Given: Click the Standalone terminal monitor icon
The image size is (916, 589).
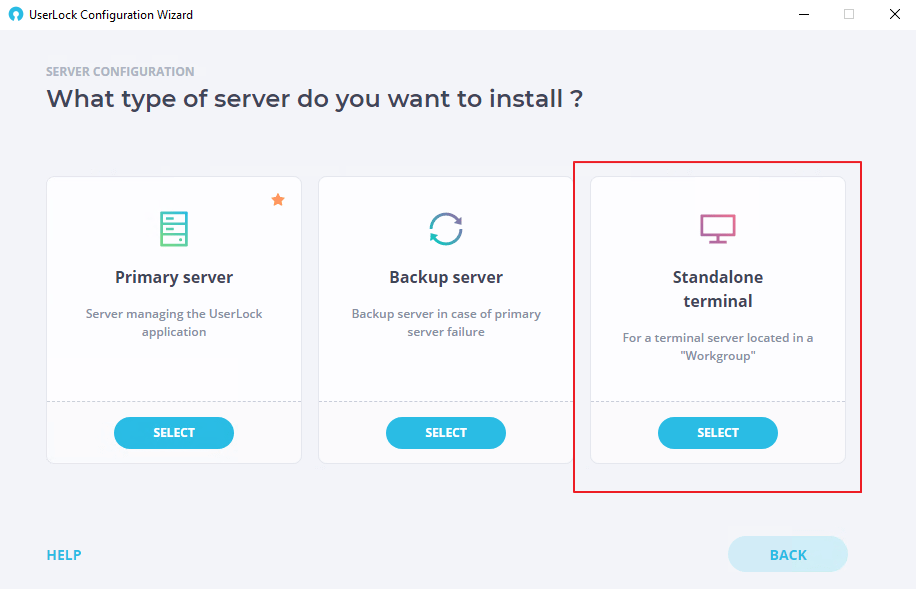Looking at the screenshot, I should coord(718,228).
